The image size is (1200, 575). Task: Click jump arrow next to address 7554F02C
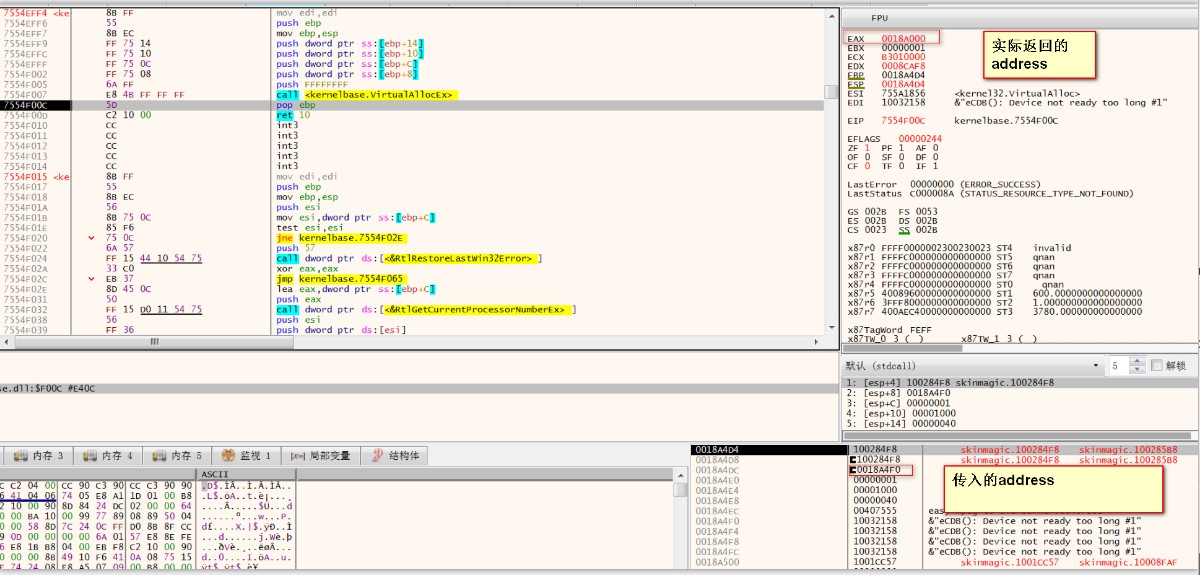[90, 279]
